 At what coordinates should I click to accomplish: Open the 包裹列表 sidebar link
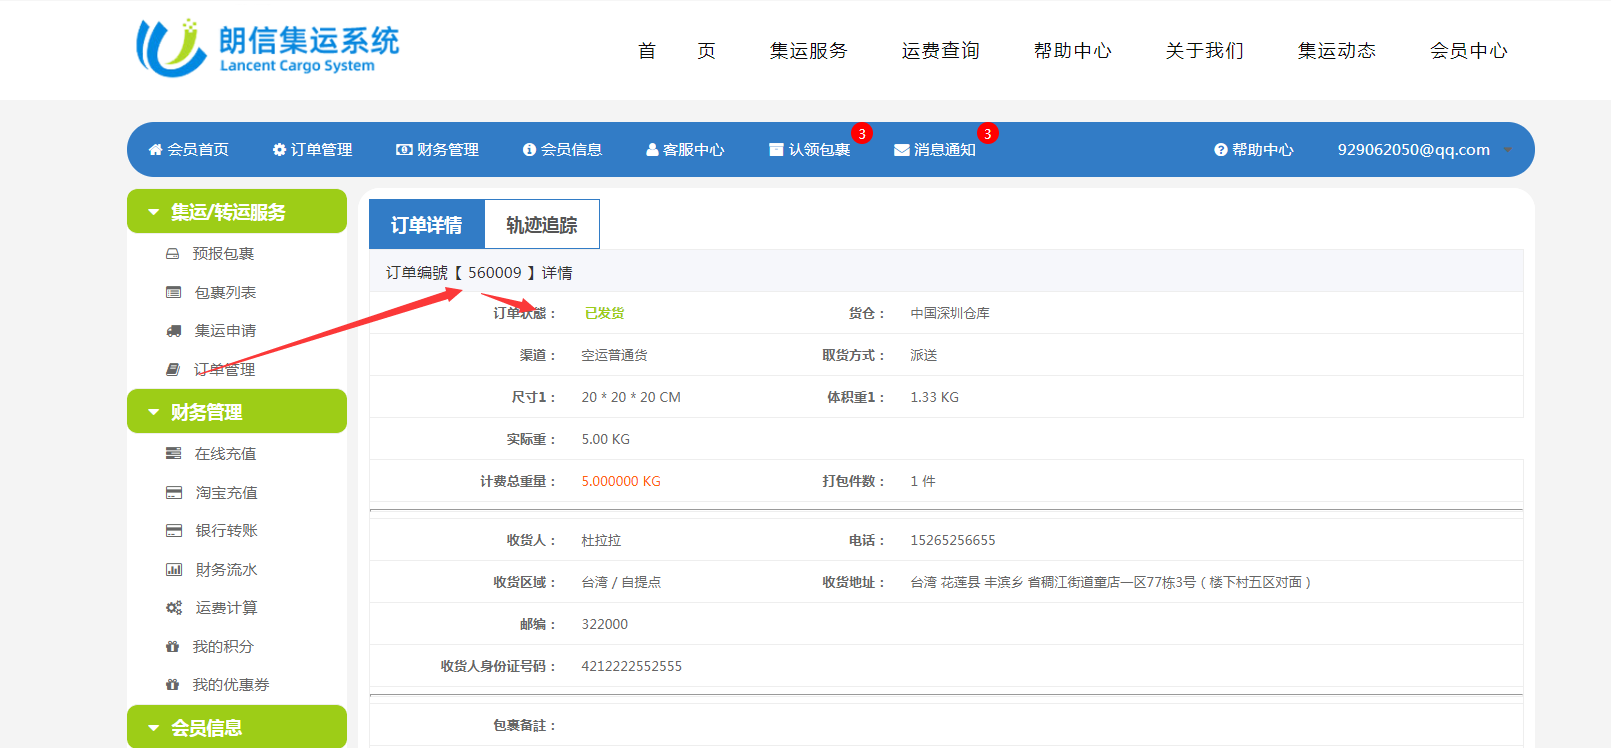[x=225, y=293]
